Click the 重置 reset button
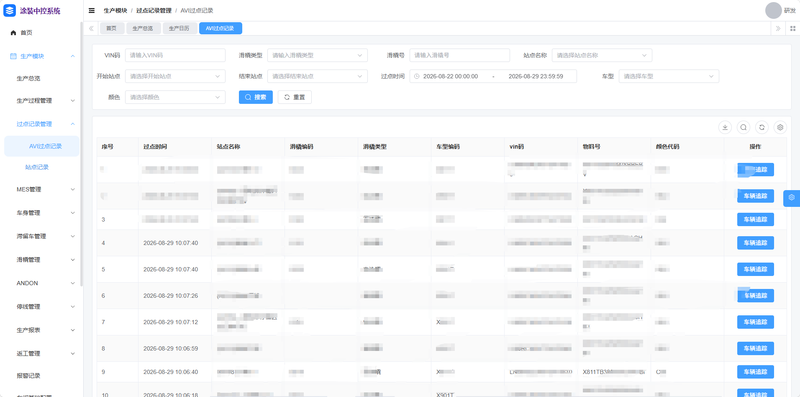 [x=294, y=97]
